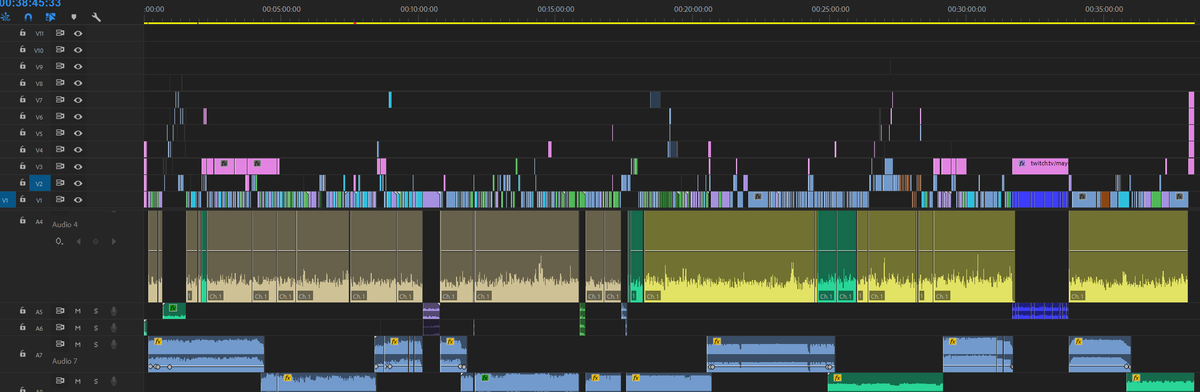Toggle the Snap magnet icon
Viewport: 1200px width, 392px height.
(x=29, y=17)
